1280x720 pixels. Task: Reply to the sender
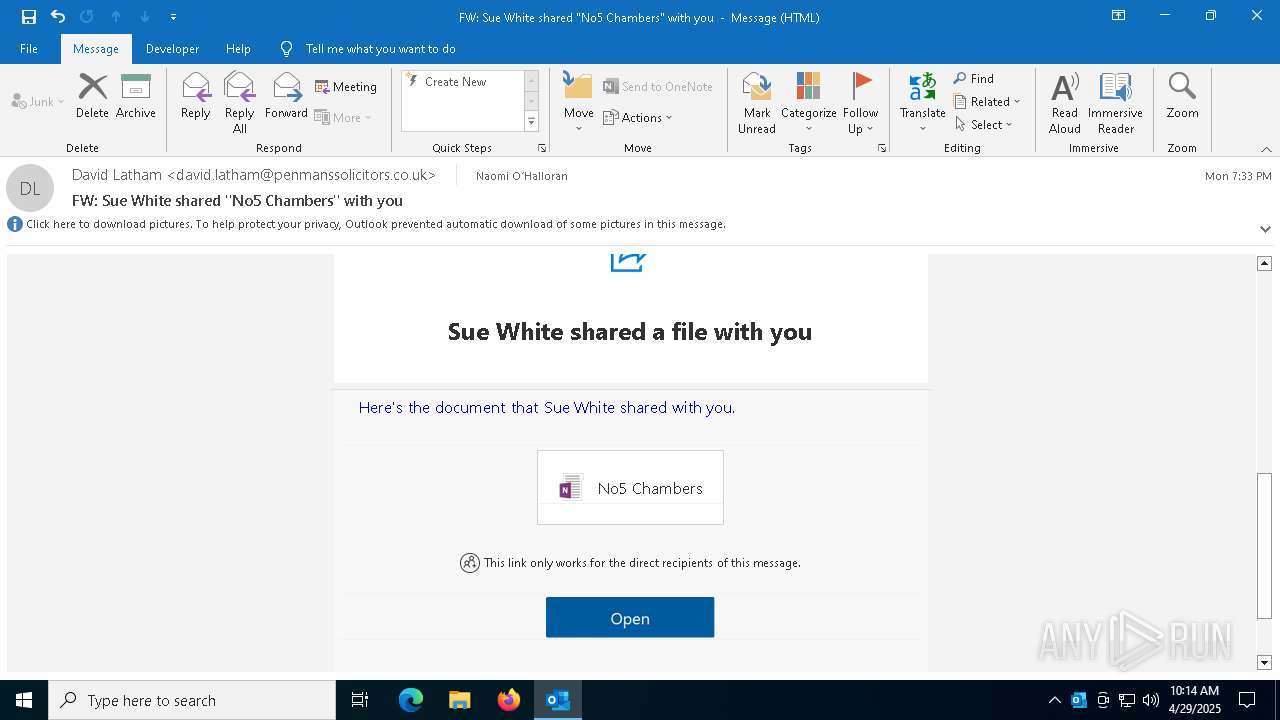(196, 96)
